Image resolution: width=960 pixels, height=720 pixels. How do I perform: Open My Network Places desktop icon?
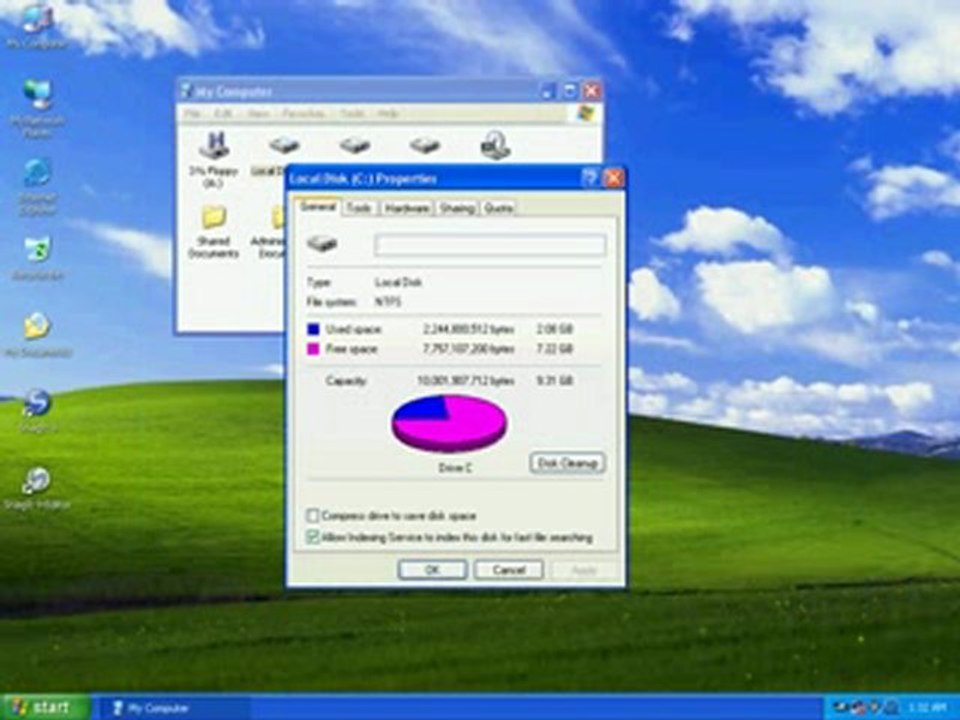(37, 107)
